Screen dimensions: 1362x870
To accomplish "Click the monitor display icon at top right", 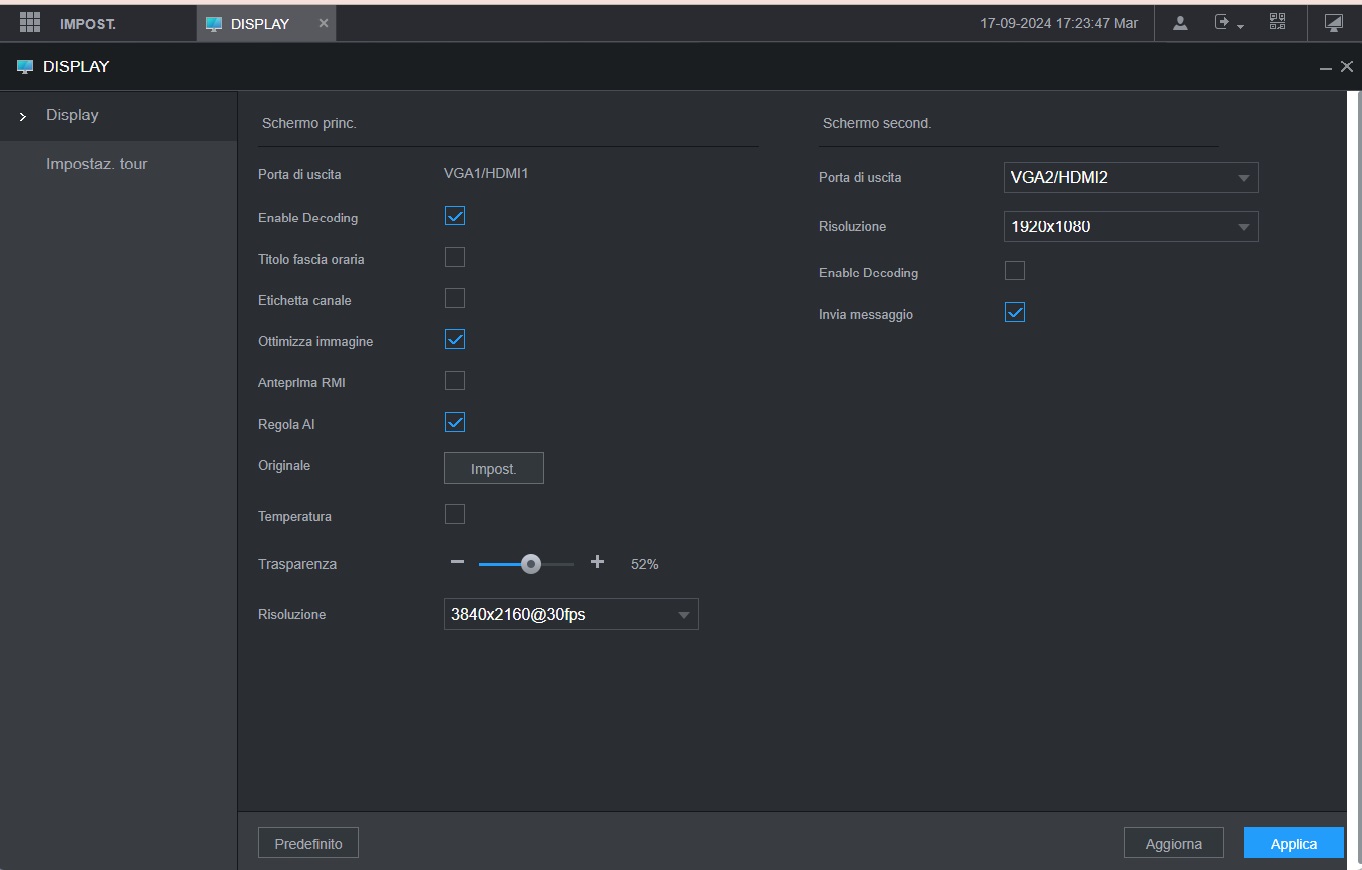I will (1333, 23).
